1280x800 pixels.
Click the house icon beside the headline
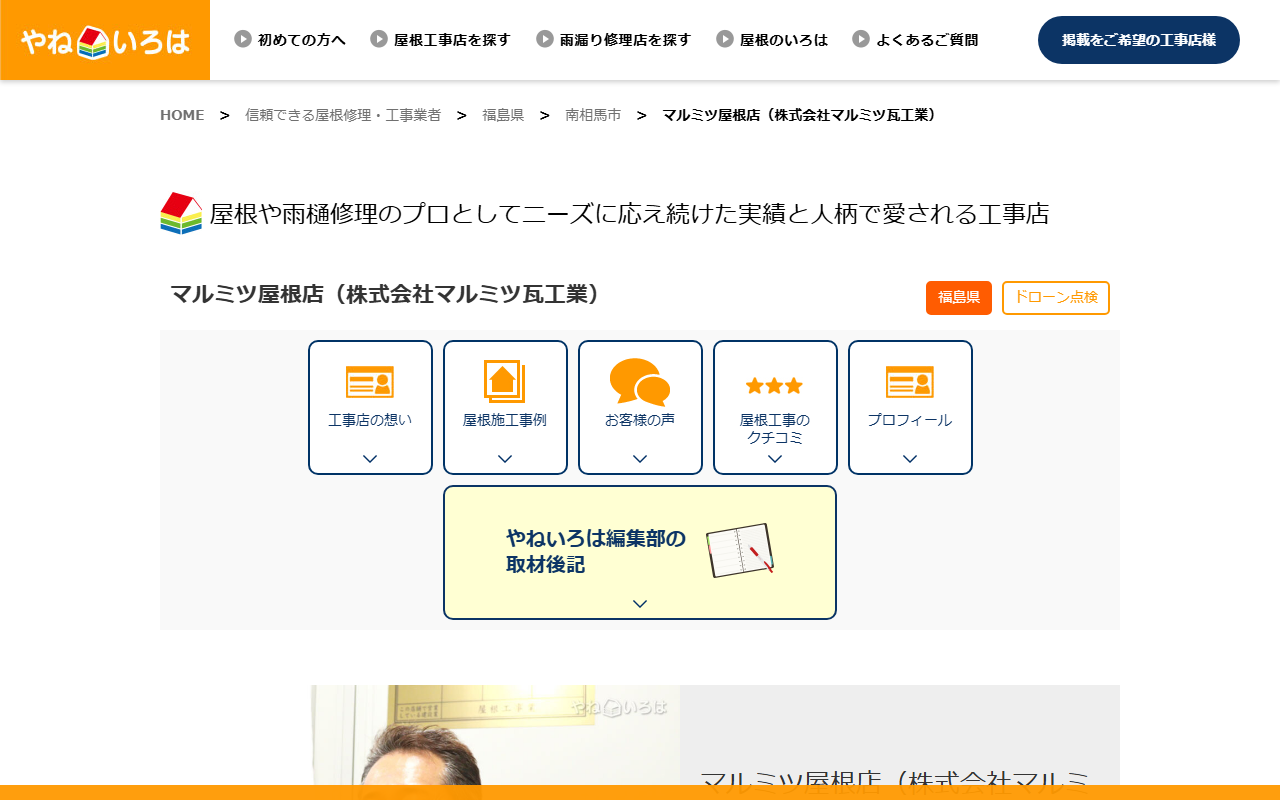pyautogui.click(x=181, y=213)
